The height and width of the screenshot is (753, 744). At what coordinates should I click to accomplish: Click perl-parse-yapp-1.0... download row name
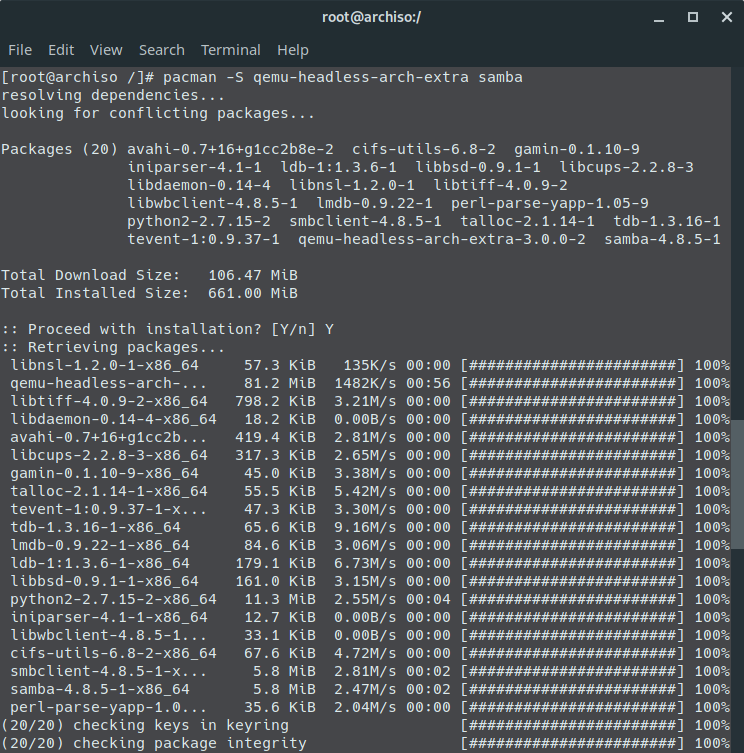[109, 707]
